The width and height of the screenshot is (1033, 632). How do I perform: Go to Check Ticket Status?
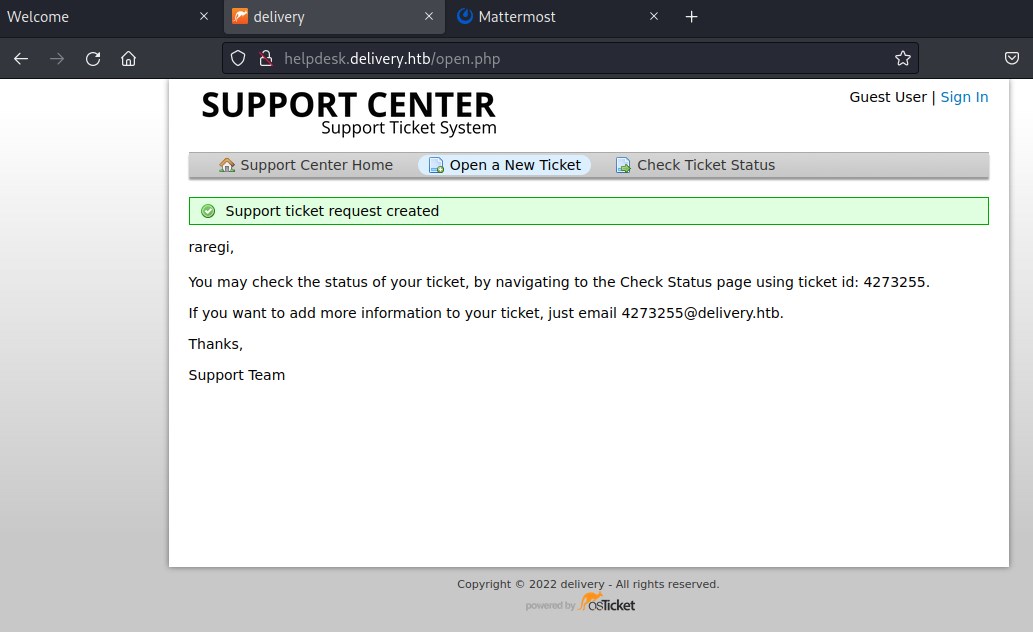(x=695, y=165)
